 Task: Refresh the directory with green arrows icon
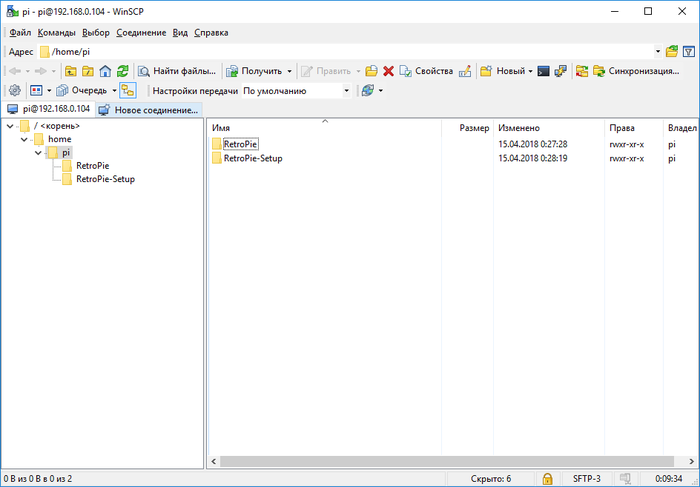122,71
